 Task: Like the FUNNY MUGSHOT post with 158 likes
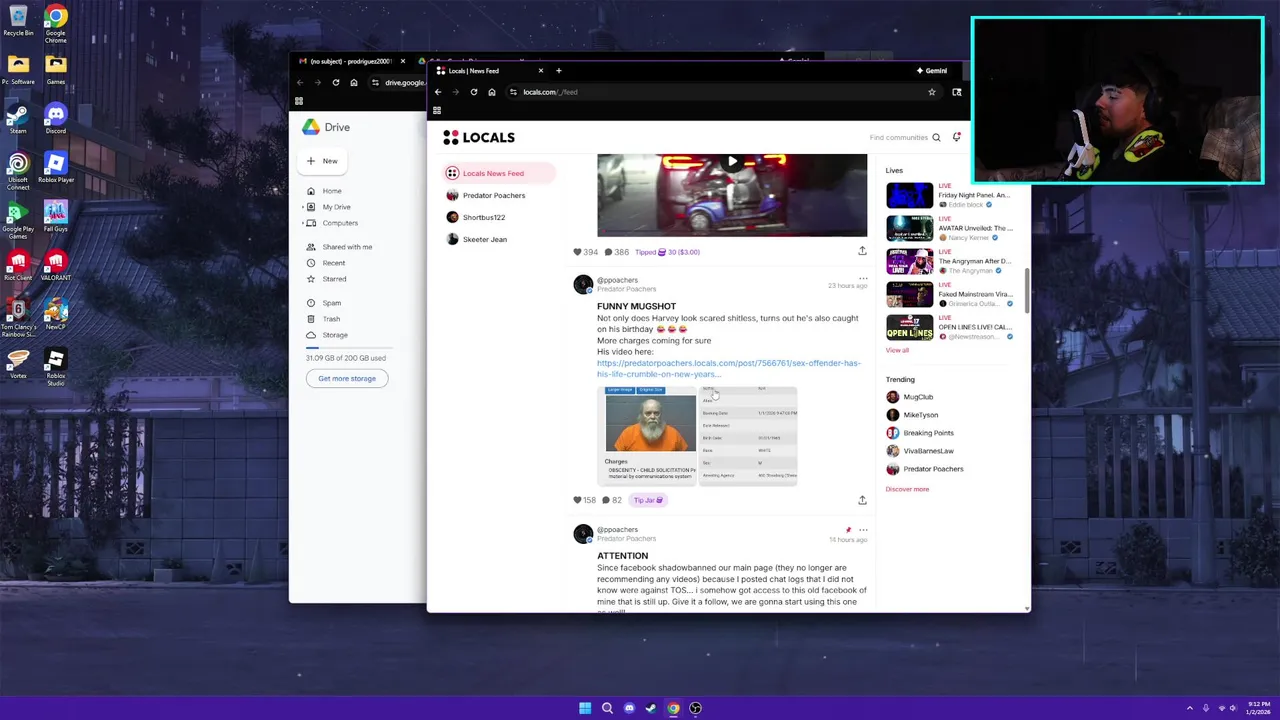coord(577,500)
